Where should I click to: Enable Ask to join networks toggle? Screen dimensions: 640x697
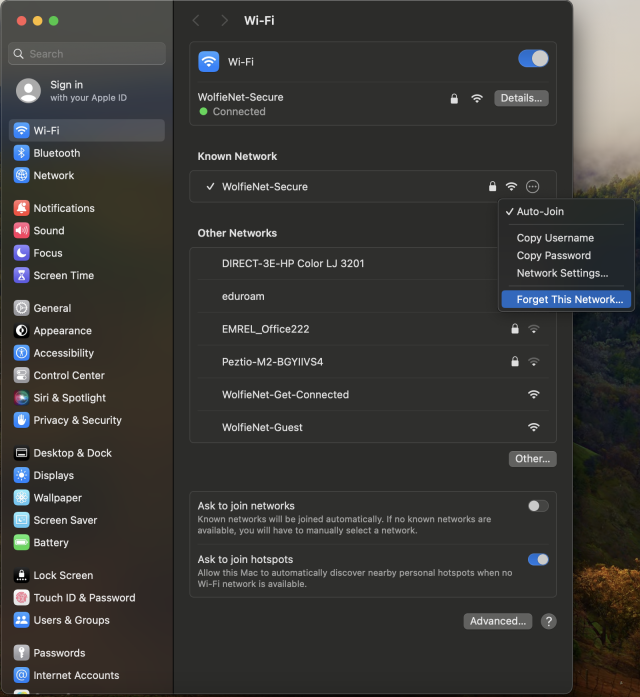tap(538, 506)
